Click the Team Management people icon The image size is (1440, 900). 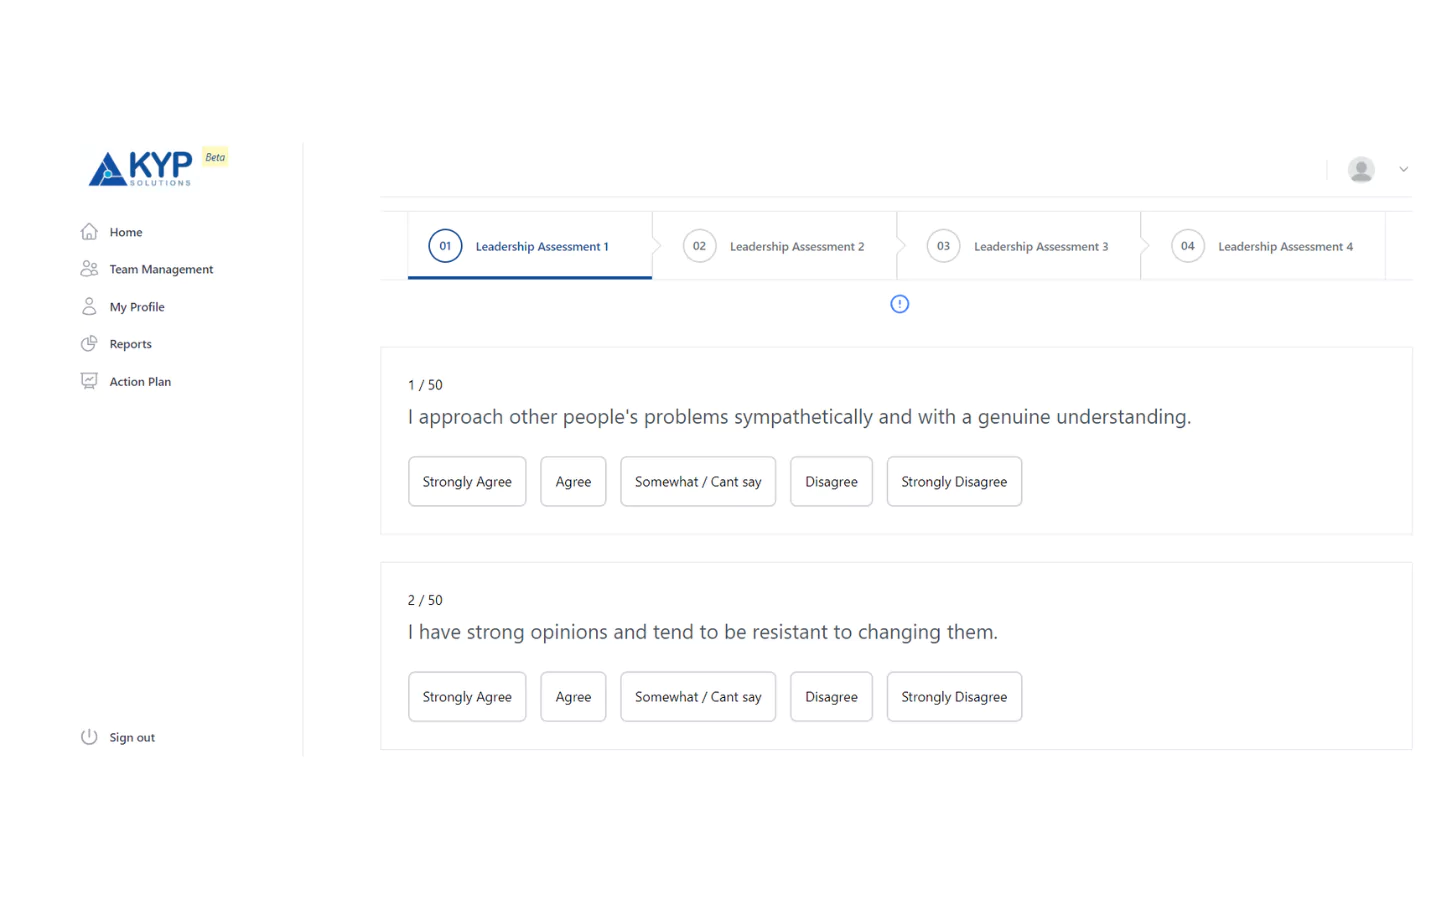pyautogui.click(x=89, y=269)
